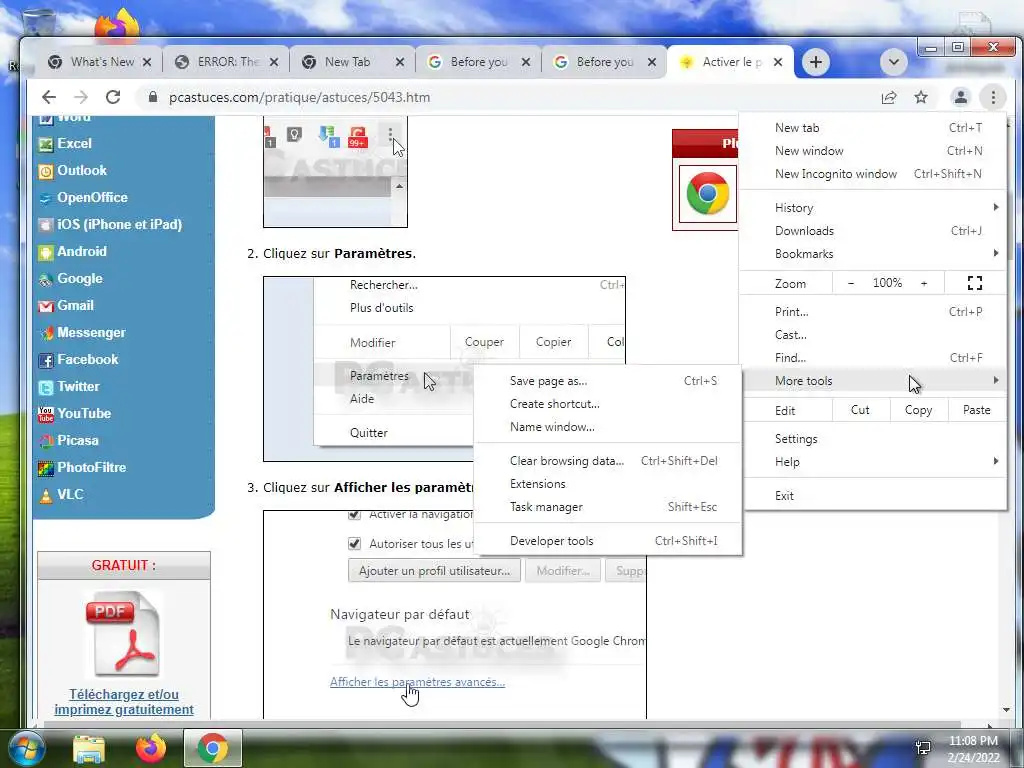Choose Exit from Chrome menu
The height and width of the screenshot is (768, 1024).
click(875, 496)
